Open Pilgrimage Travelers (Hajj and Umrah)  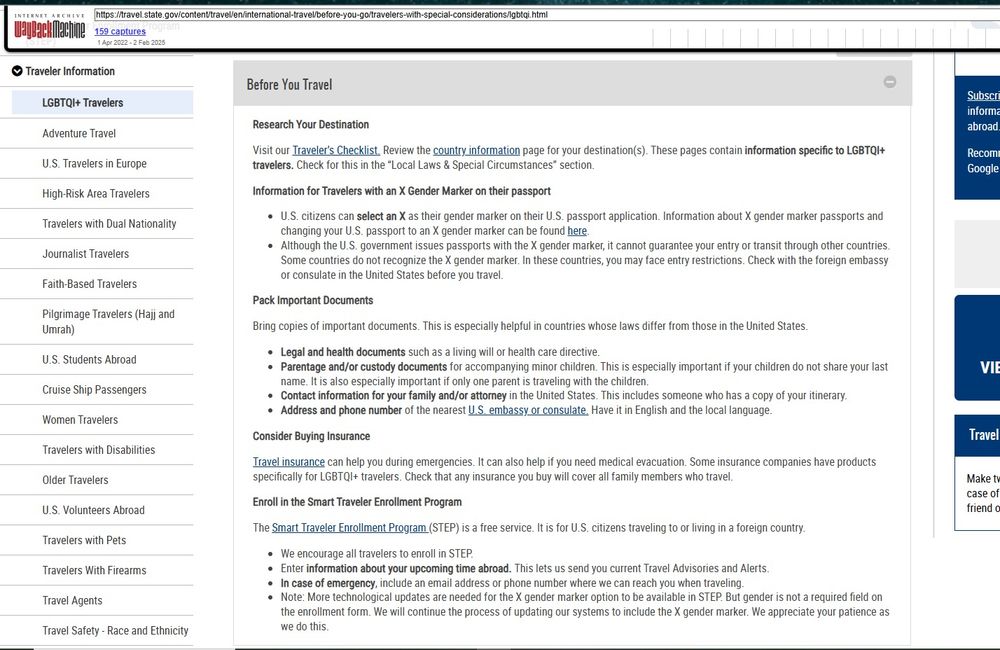(108, 321)
